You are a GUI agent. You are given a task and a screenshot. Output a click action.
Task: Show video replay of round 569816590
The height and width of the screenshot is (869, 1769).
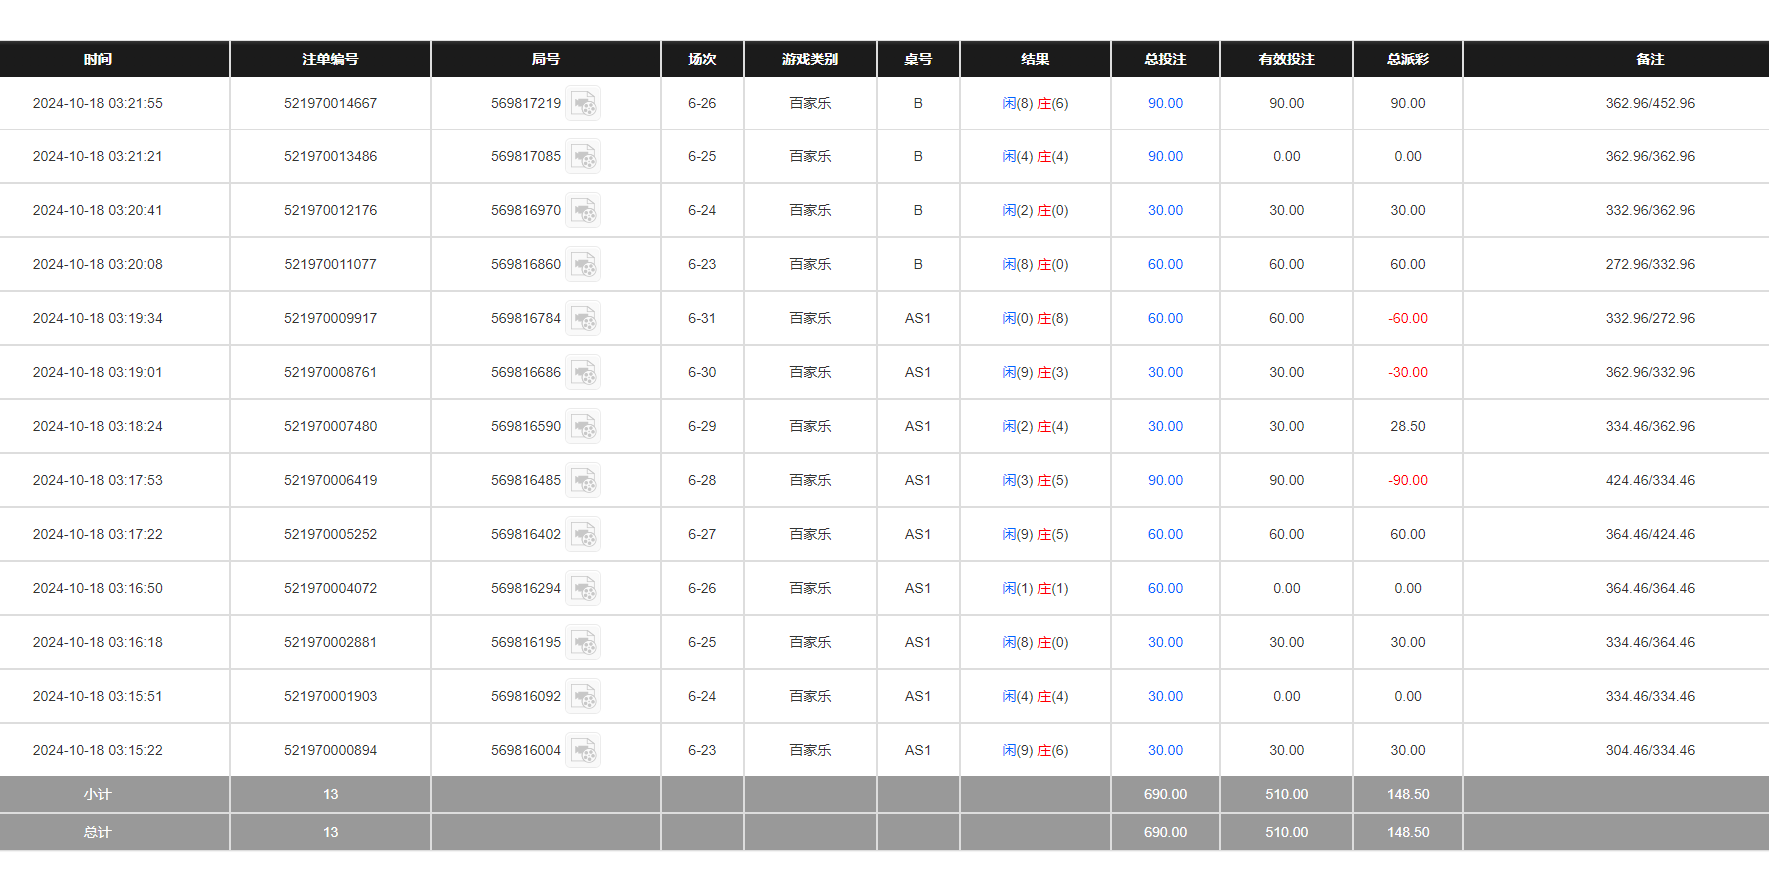[583, 427]
